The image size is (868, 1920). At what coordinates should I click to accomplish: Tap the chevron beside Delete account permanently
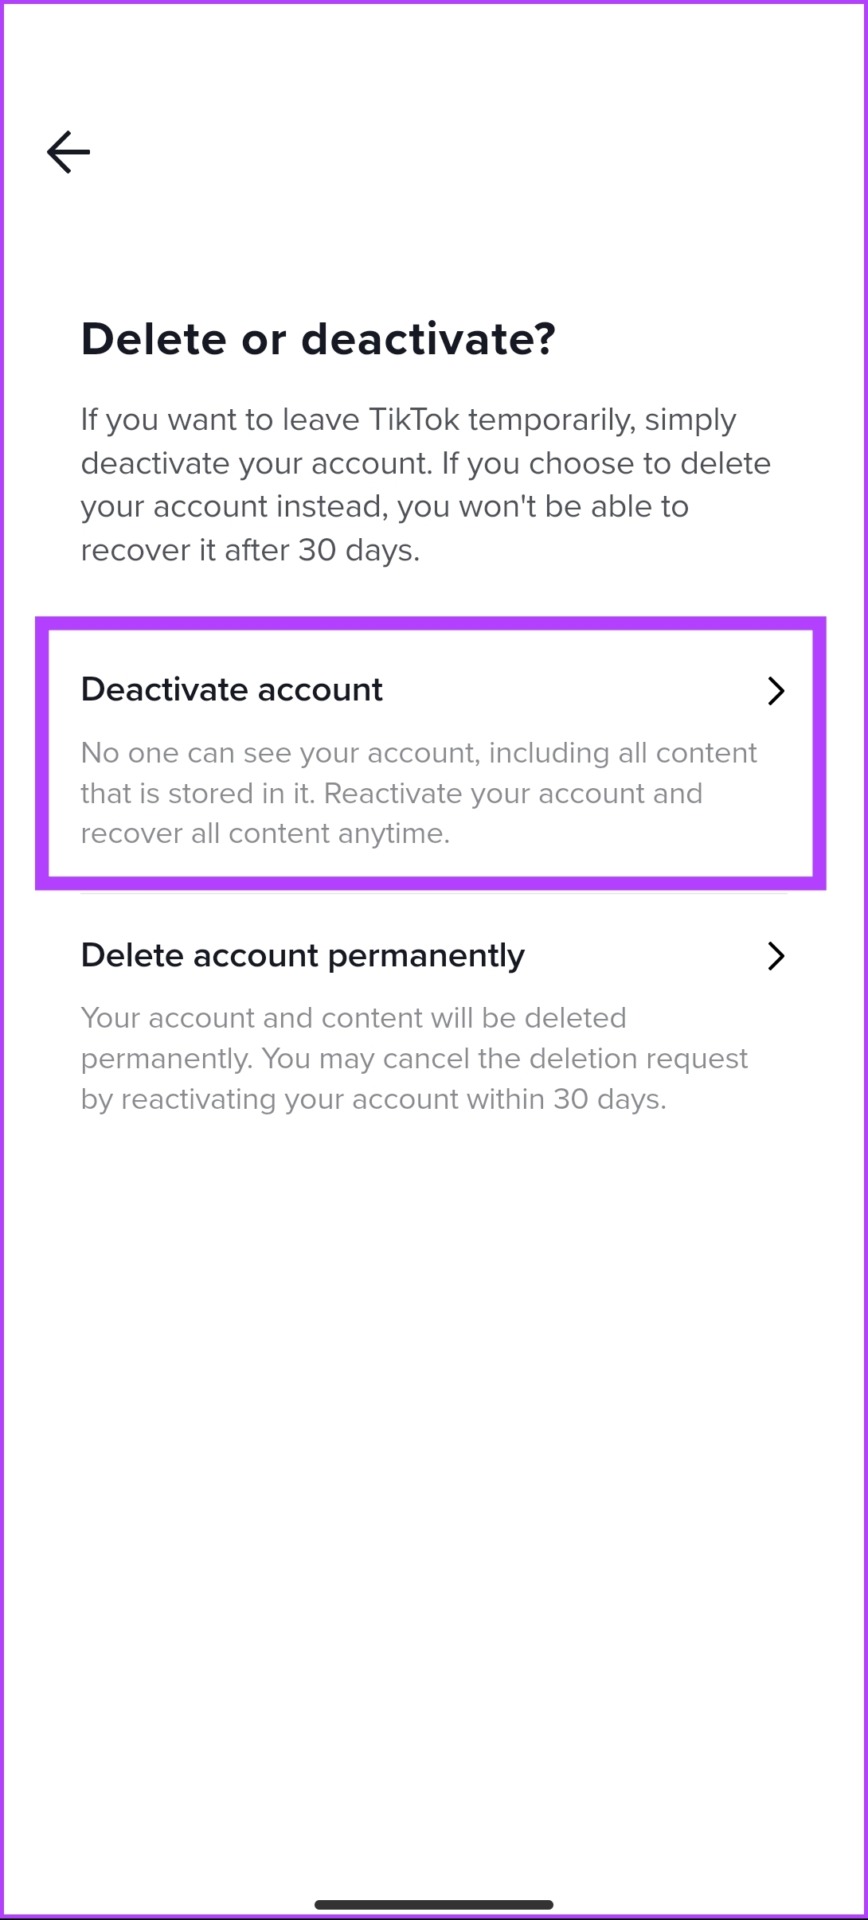776,956
